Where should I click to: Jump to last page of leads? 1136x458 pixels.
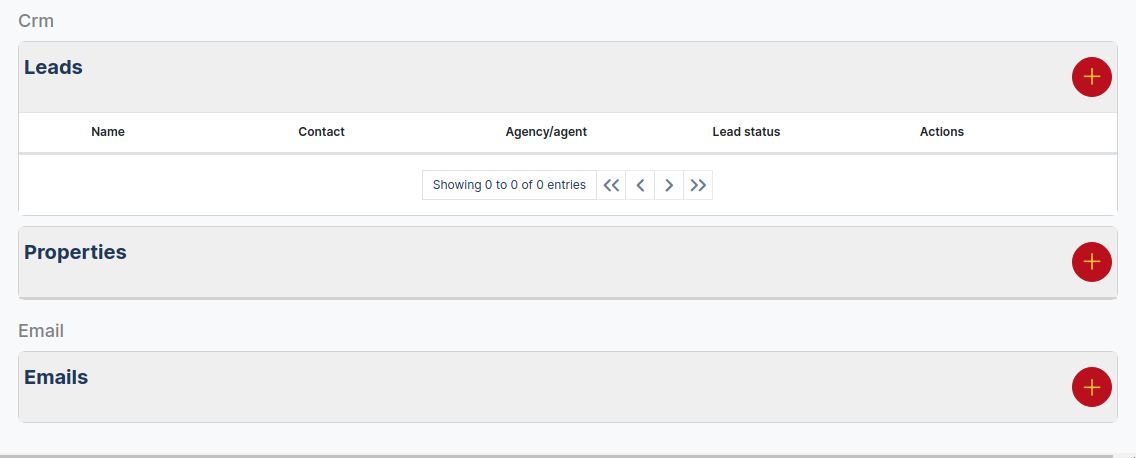(698, 185)
